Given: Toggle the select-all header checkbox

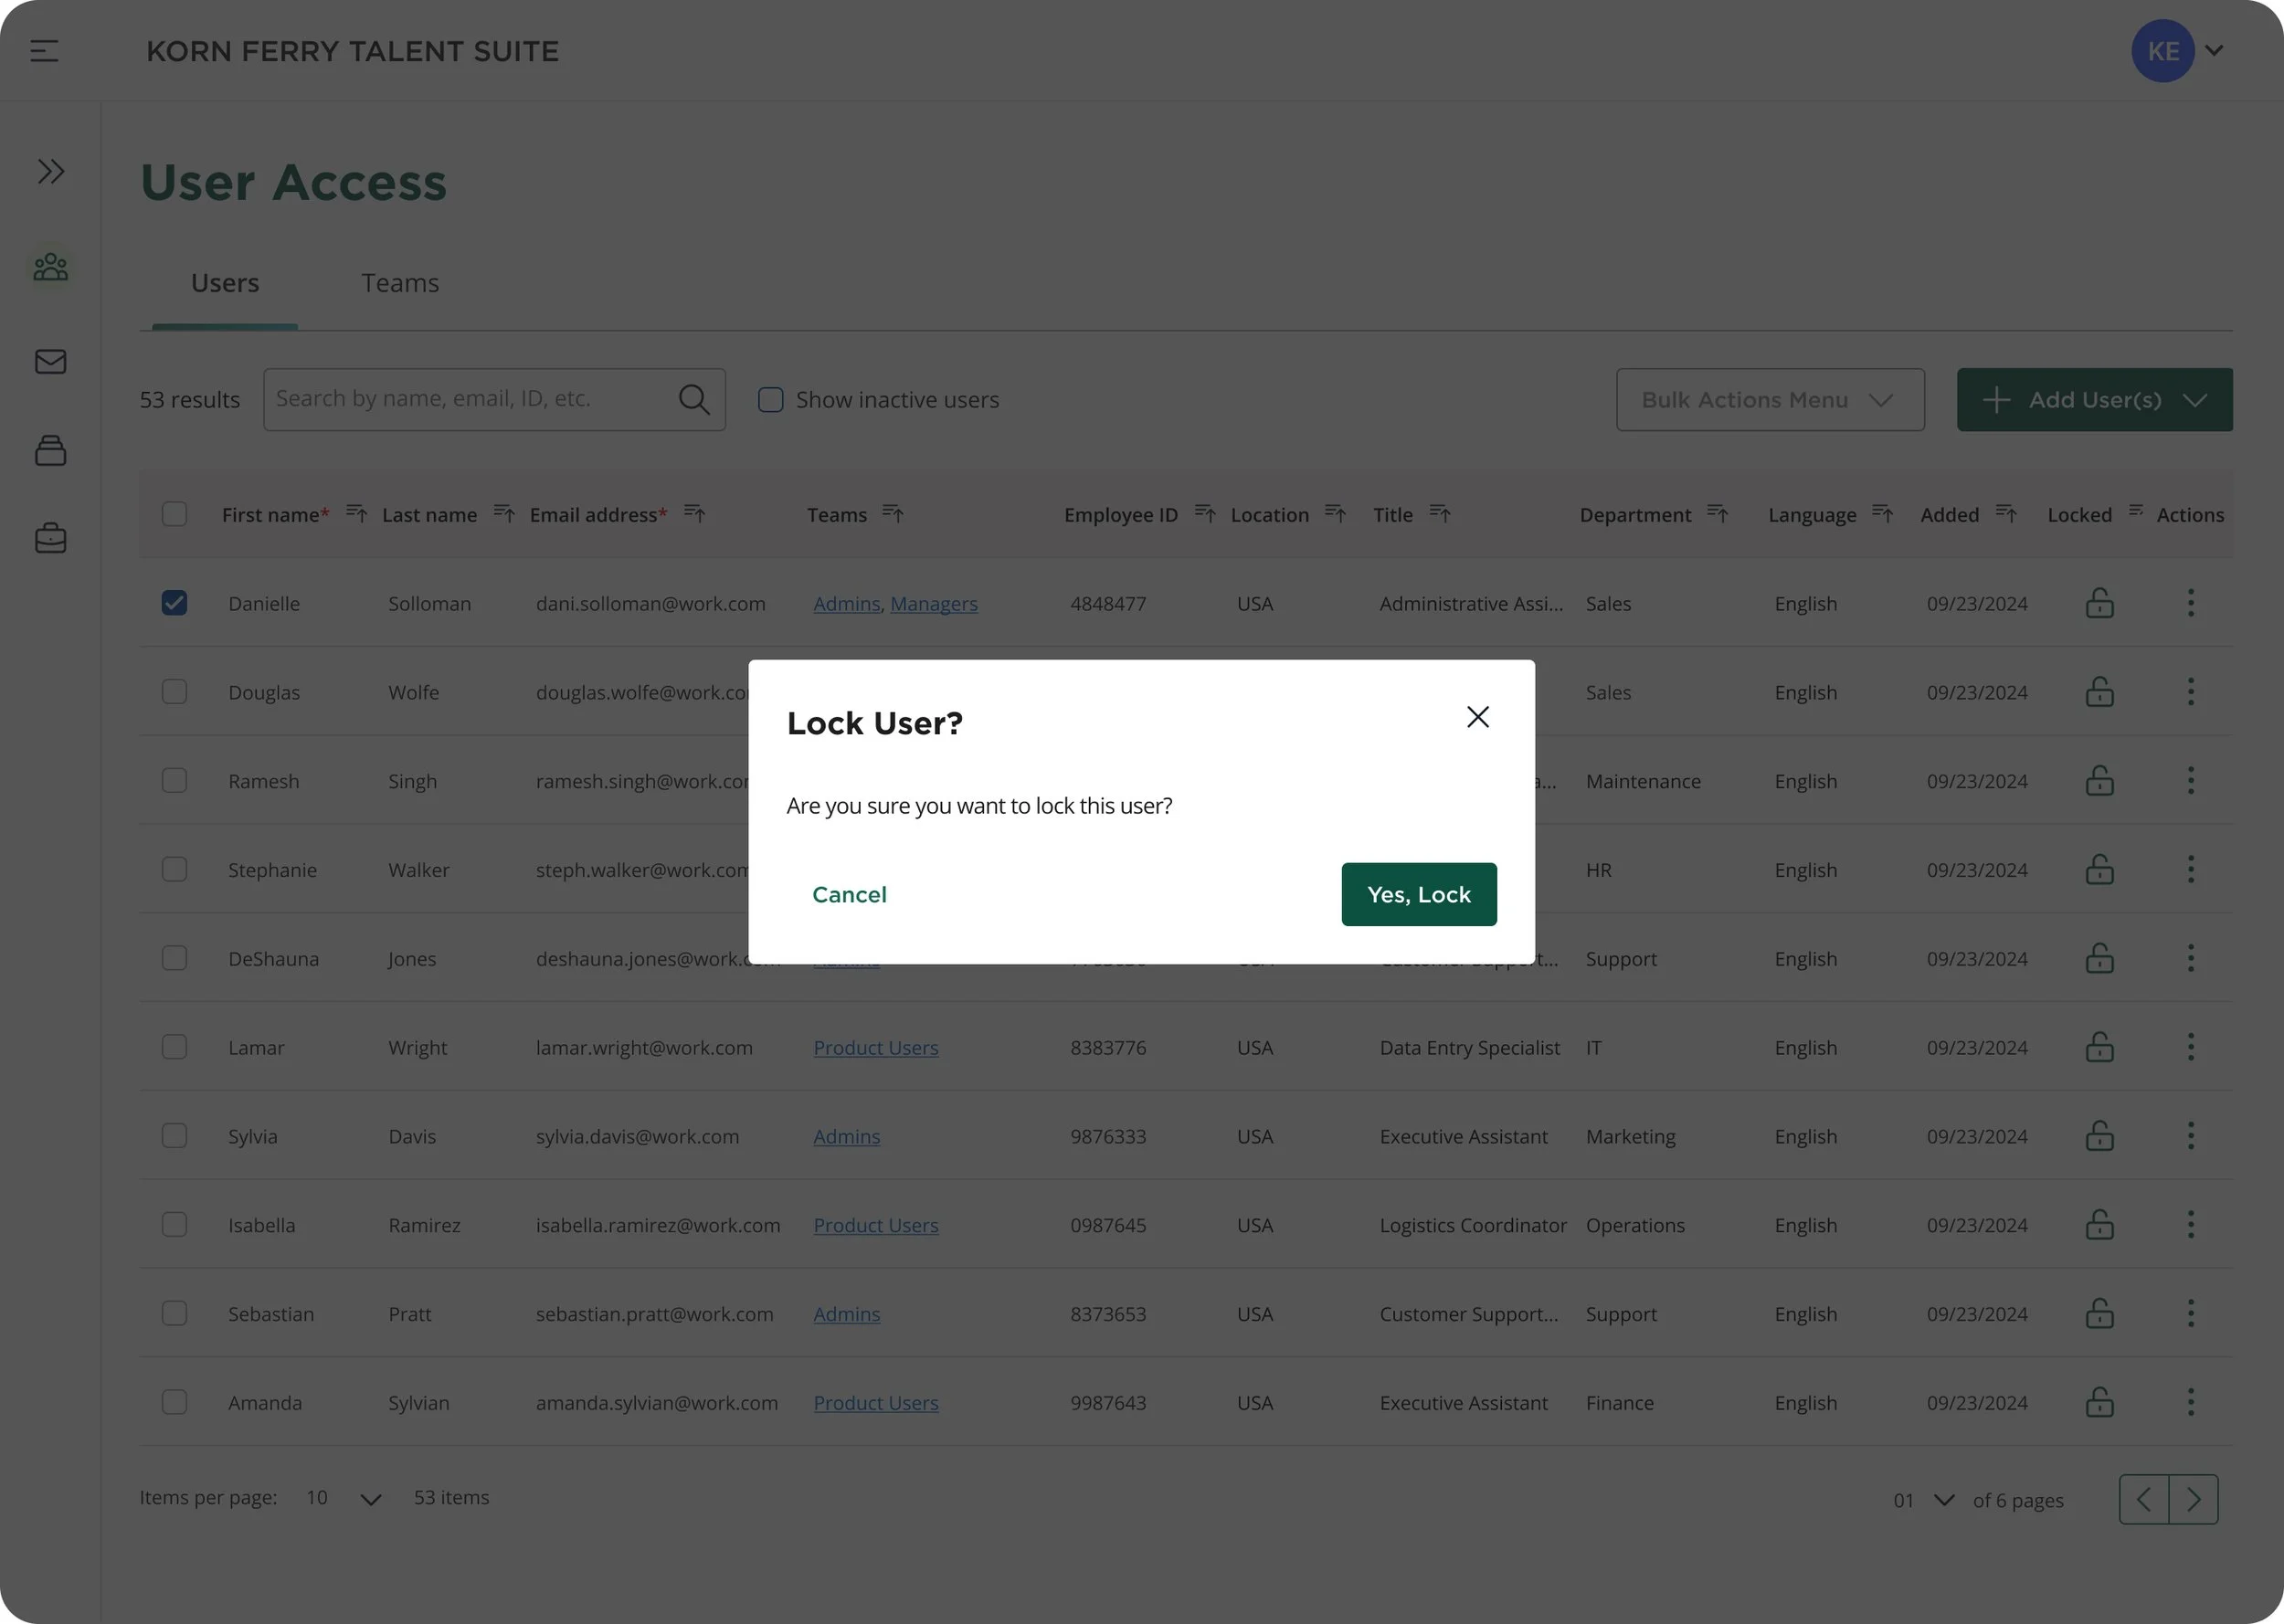Looking at the screenshot, I should pyautogui.click(x=174, y=514).
